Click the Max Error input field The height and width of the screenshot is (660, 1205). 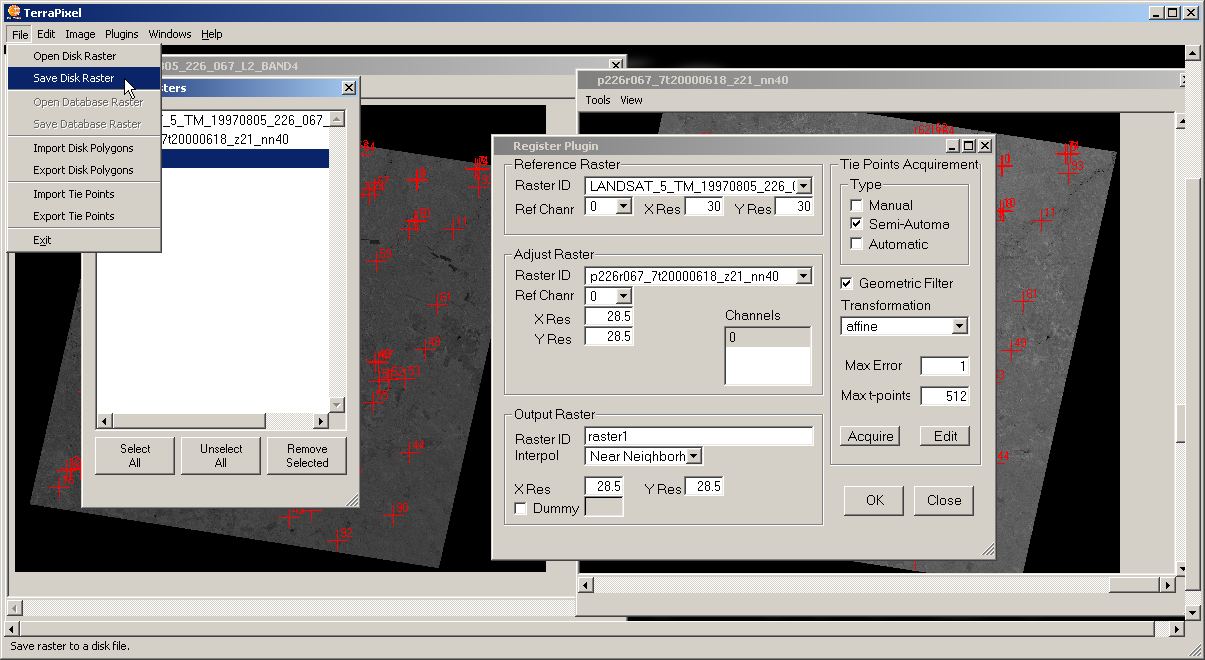coord(944,366)
